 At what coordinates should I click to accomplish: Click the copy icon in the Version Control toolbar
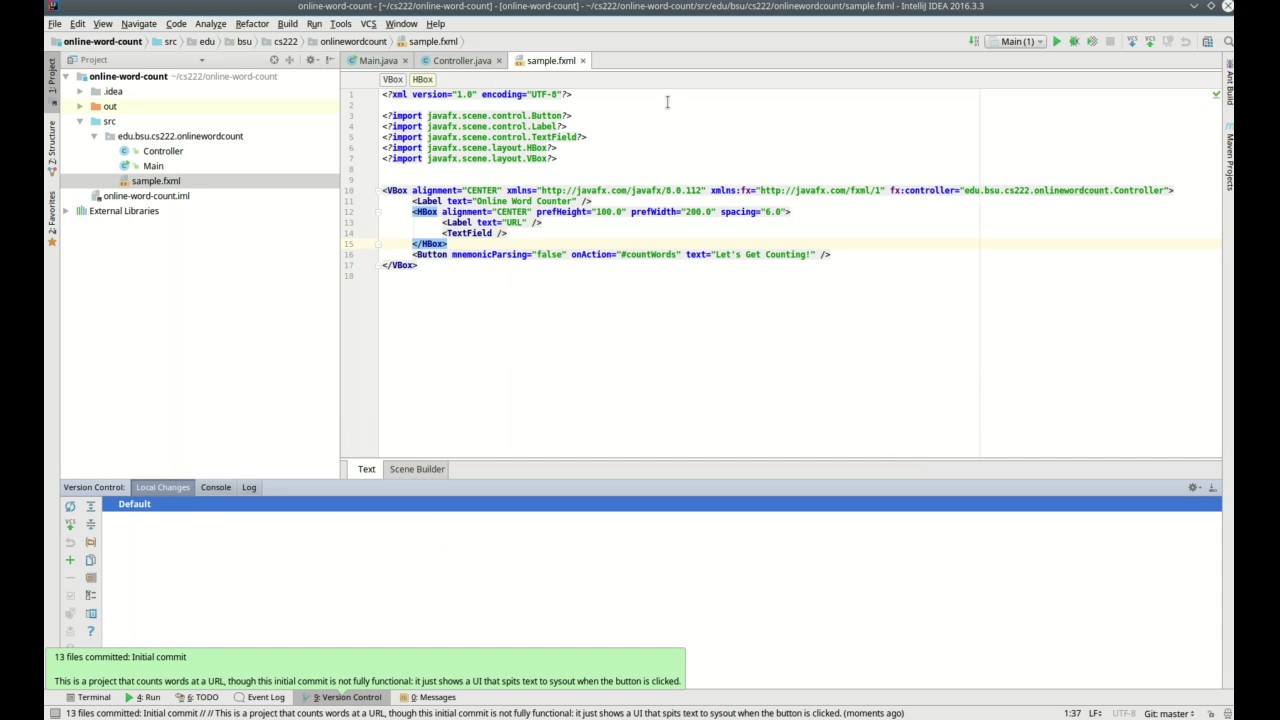tap(91, 560)
